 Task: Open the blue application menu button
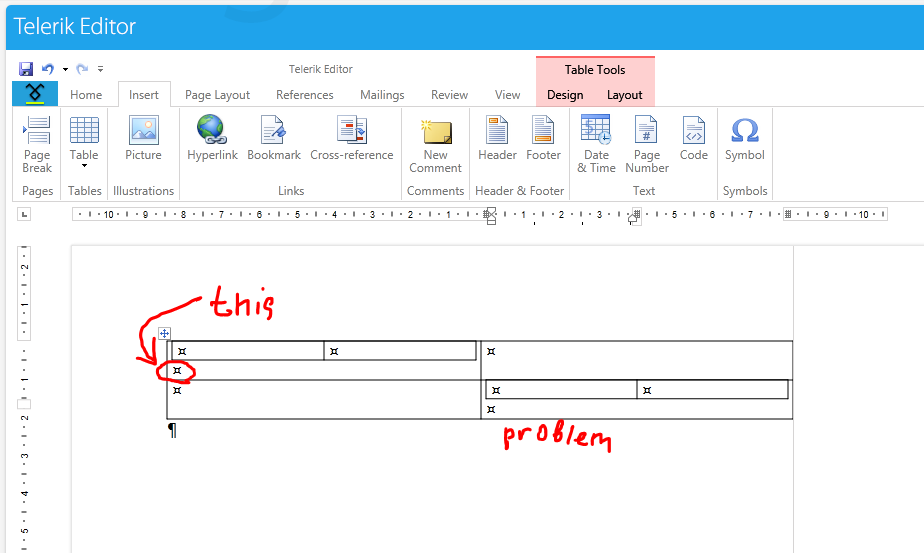pyautogui.click(x=35, y=94)
